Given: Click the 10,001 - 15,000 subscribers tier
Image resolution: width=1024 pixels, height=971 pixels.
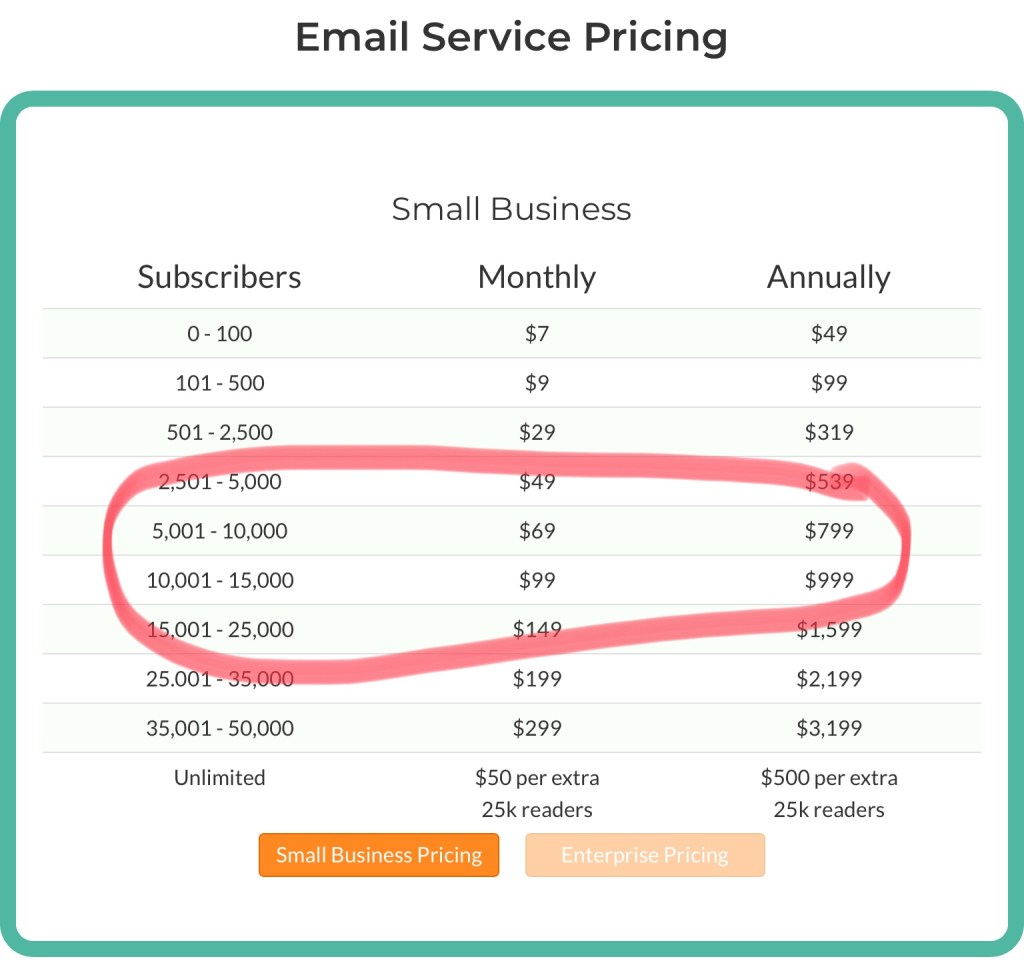Looking at the screenshot, I should [x=220, y=580].
